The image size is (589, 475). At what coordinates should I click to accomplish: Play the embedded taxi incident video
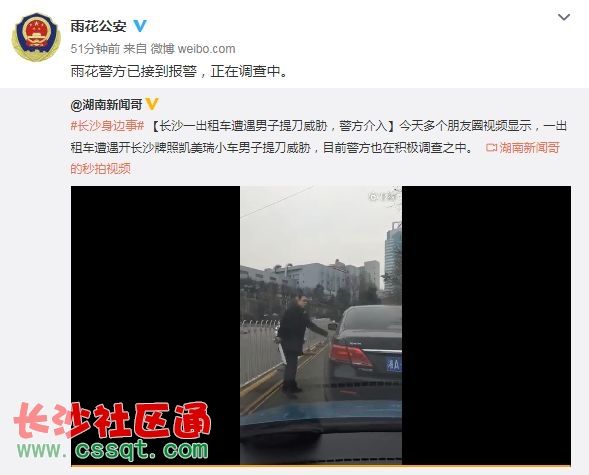point(321,325)
